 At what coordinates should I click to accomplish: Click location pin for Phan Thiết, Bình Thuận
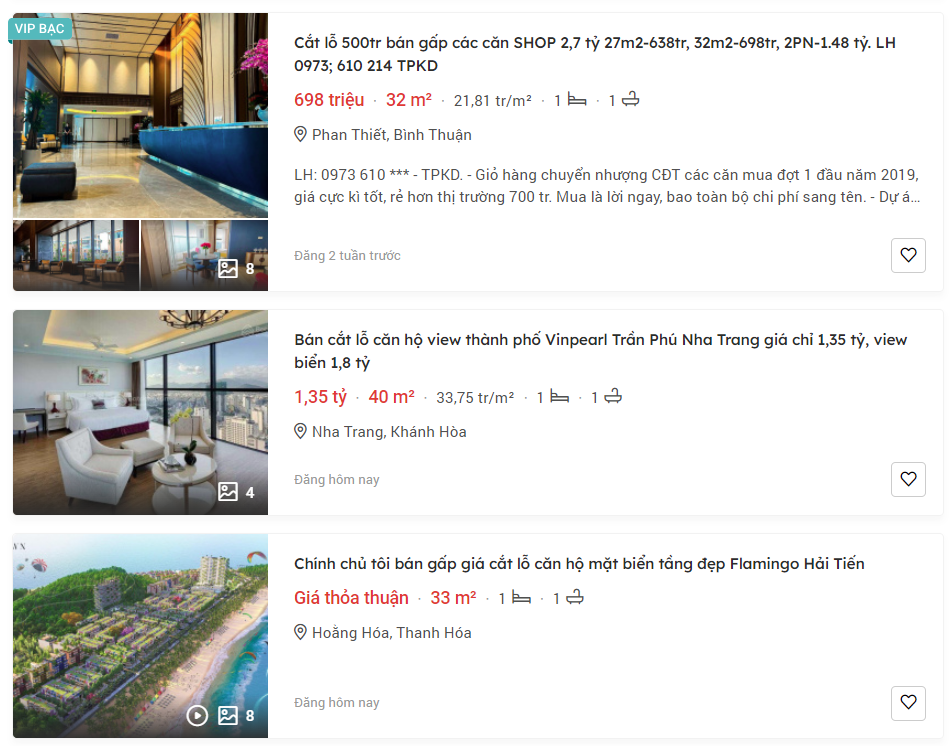(300, 134)
